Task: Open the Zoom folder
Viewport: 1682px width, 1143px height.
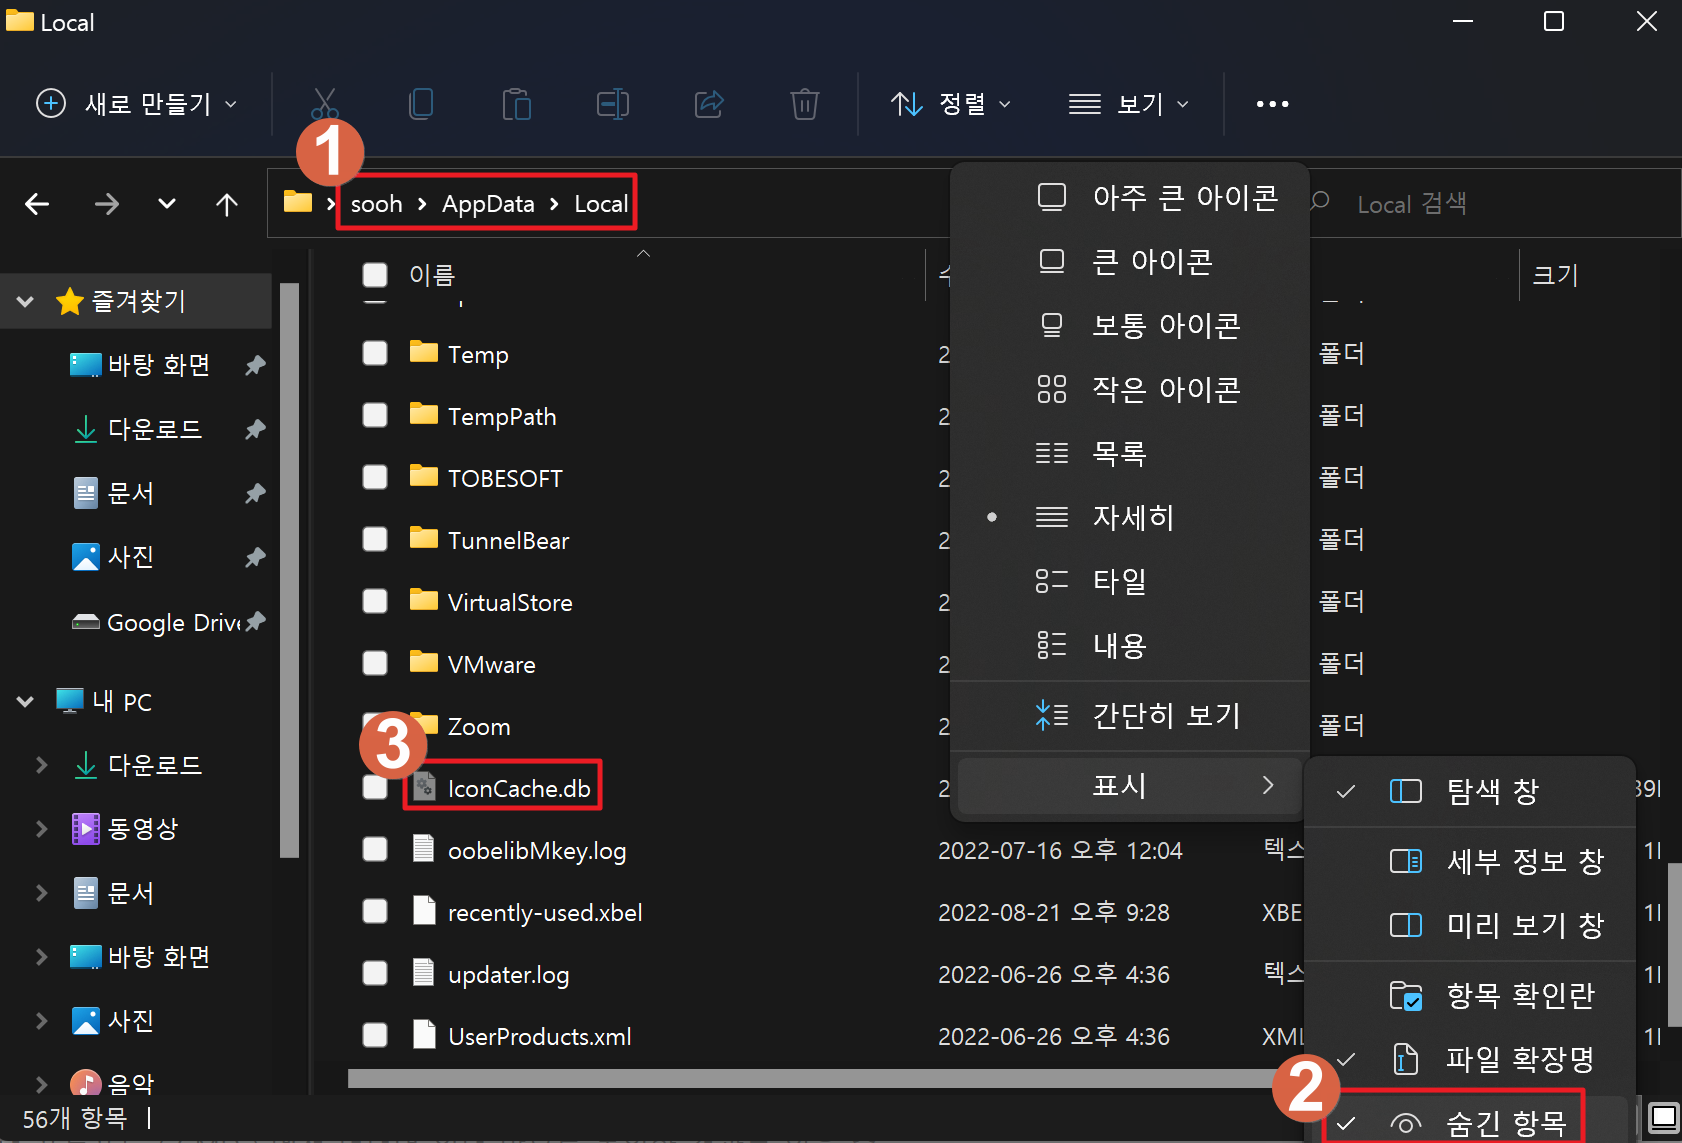Action: (x=479, y=726)
